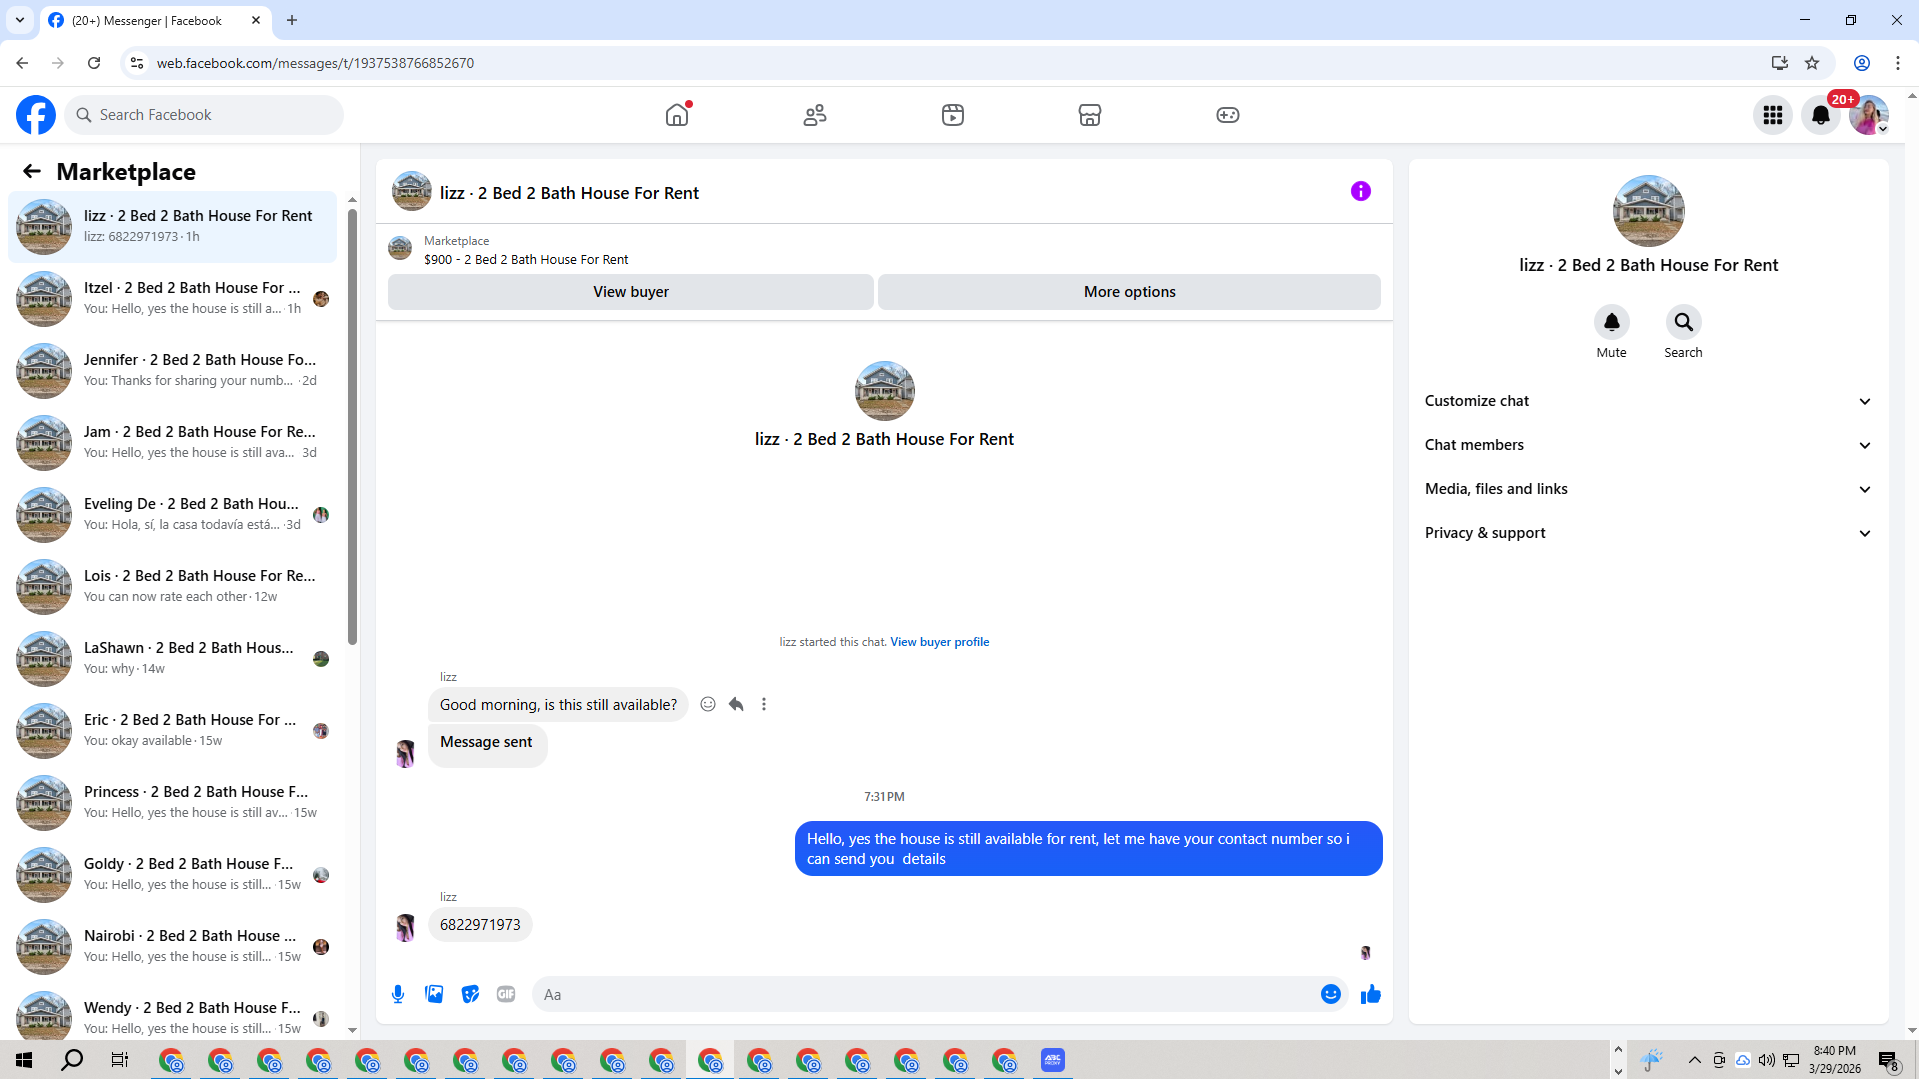Screen dimensions: 1919x1079
Task: Open Facebook home feed icon
Action: pos(677,115)
